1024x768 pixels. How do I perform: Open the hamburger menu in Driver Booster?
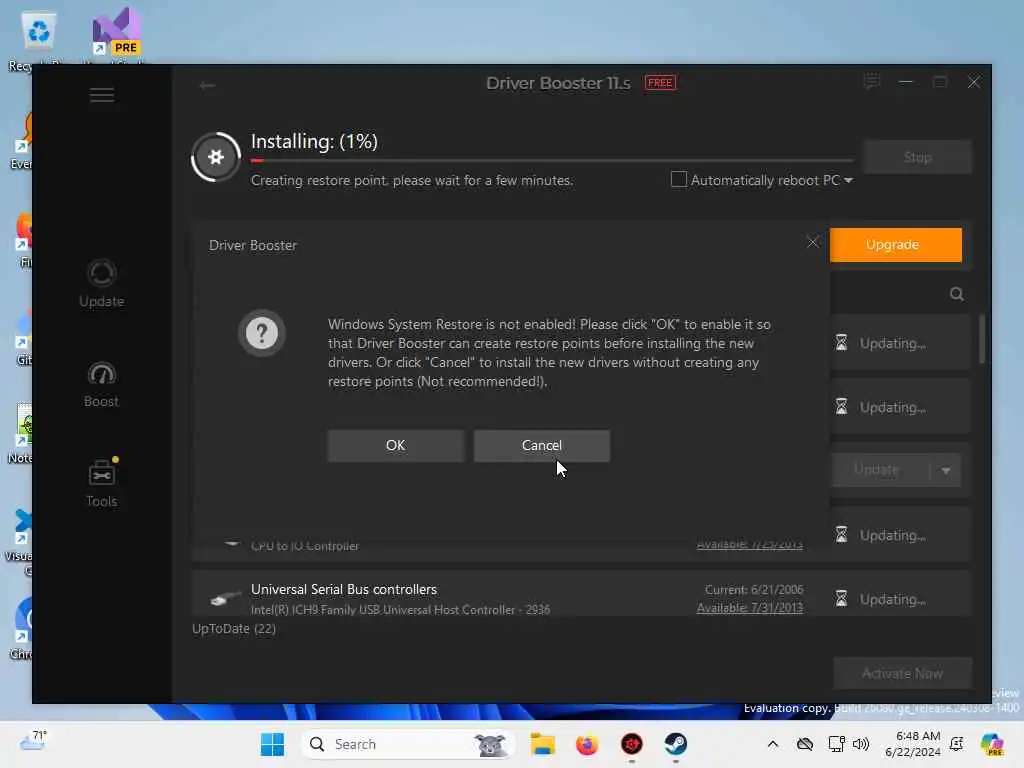click(102, 95)
